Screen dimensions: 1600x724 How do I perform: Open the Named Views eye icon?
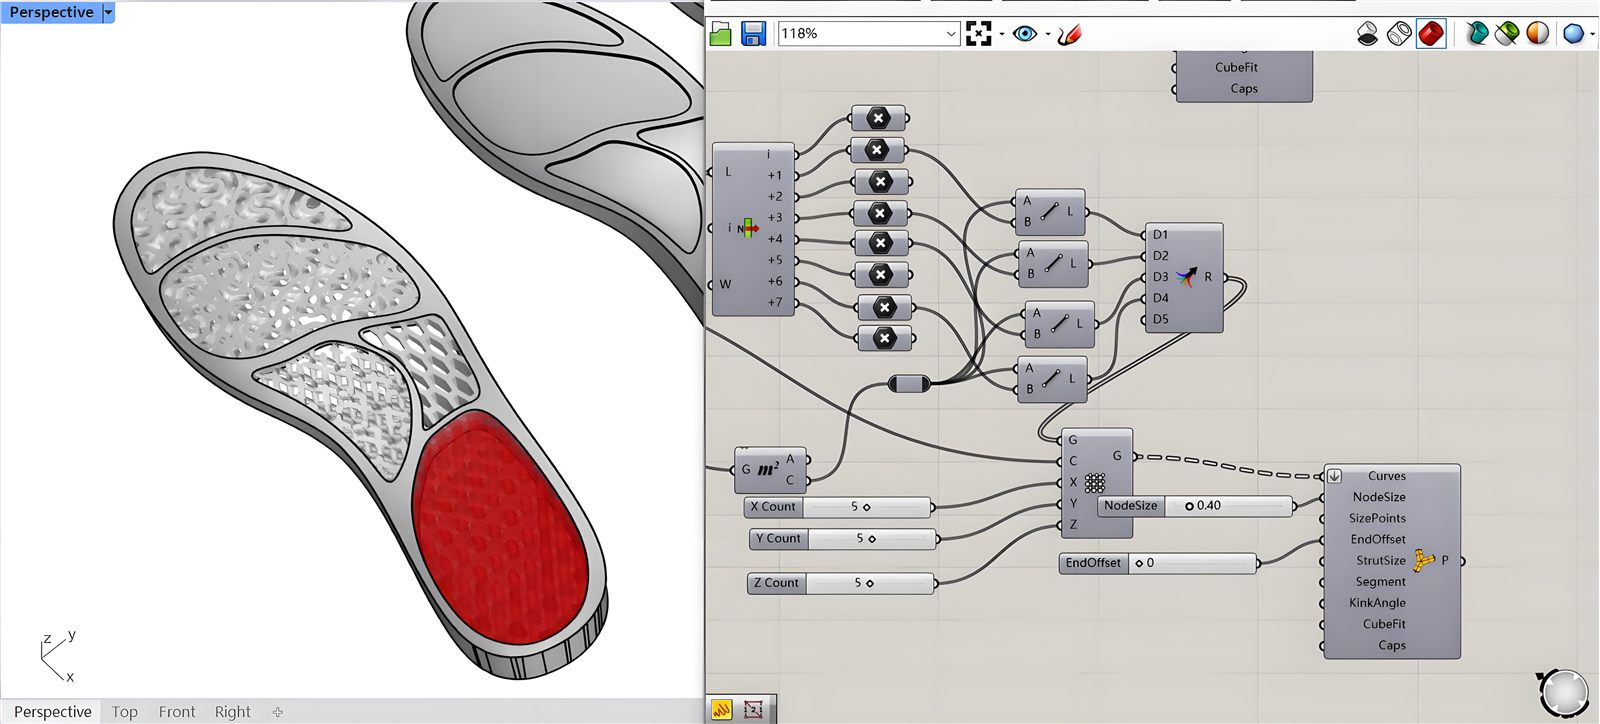coord(1024,34)
